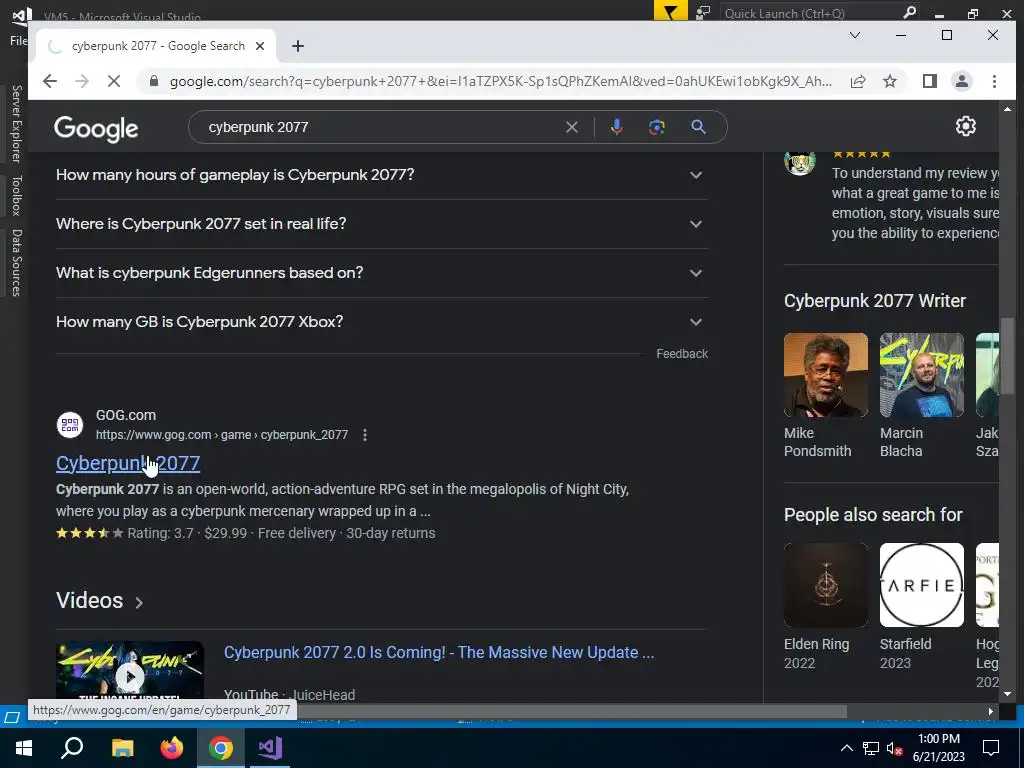Play Cyberpunk 2077 2.0 video thumbnail
The image size is (1024, 768).
point(130,671)
